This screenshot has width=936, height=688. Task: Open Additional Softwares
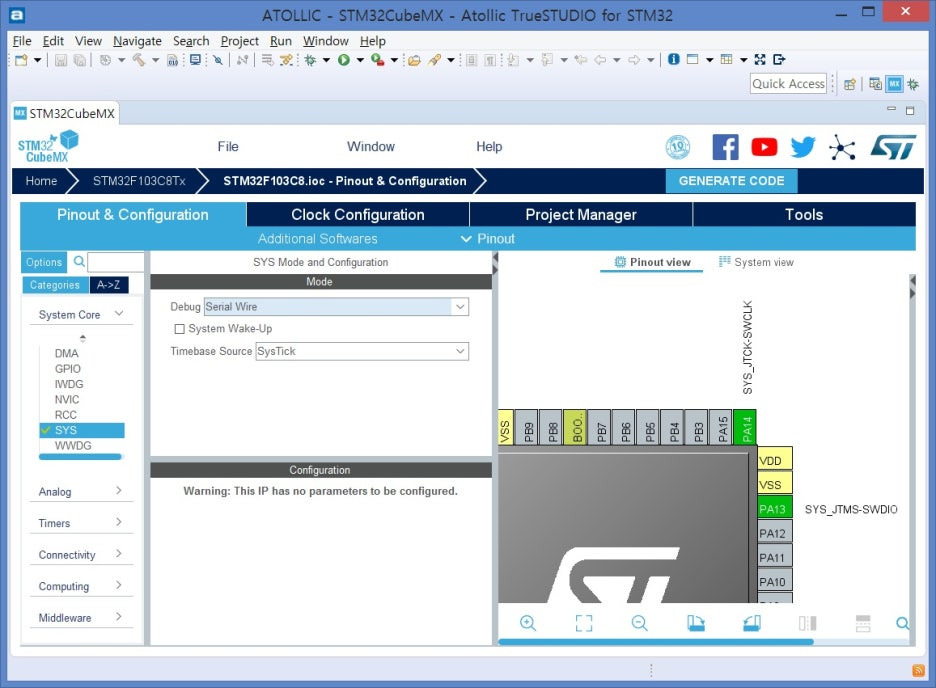pos(318,239)
